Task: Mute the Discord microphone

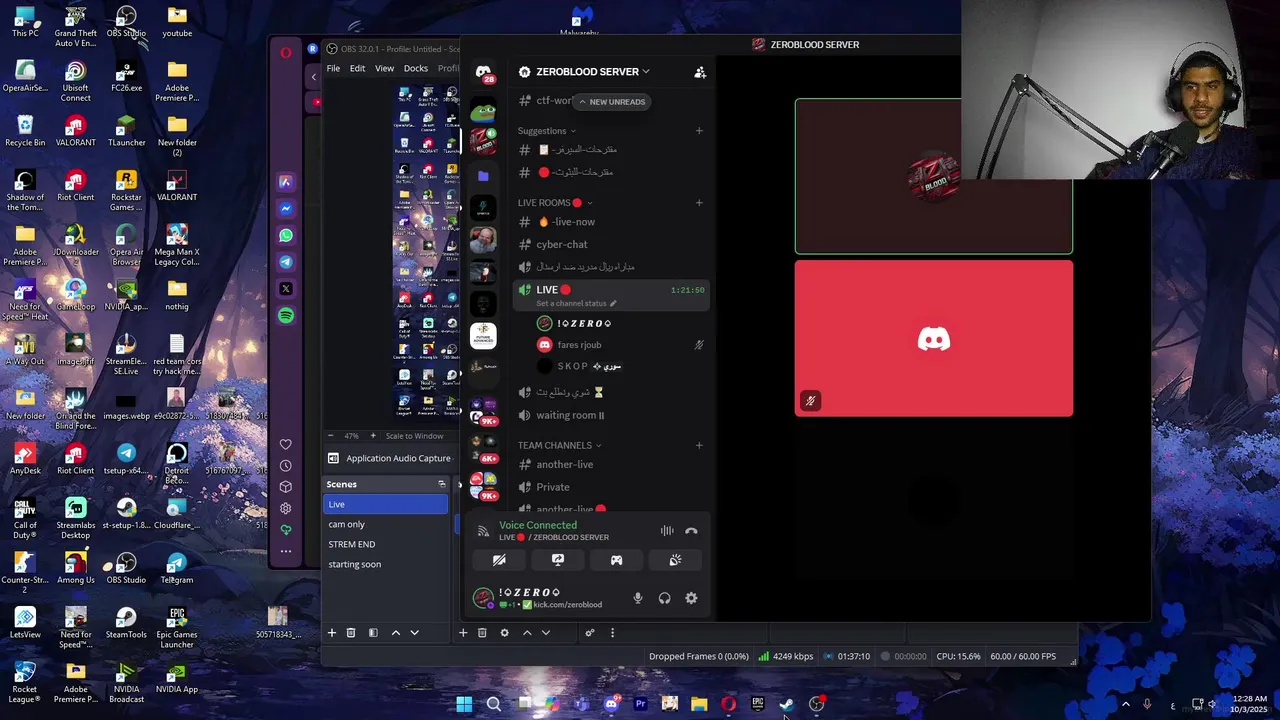Action: click(x=638, y=598)
